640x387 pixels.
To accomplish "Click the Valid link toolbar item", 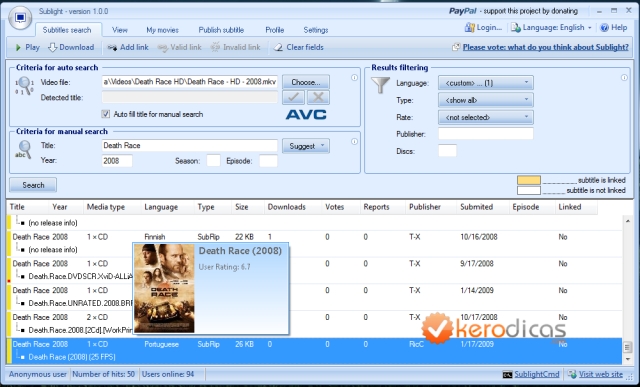I will (x=180, y=47).
